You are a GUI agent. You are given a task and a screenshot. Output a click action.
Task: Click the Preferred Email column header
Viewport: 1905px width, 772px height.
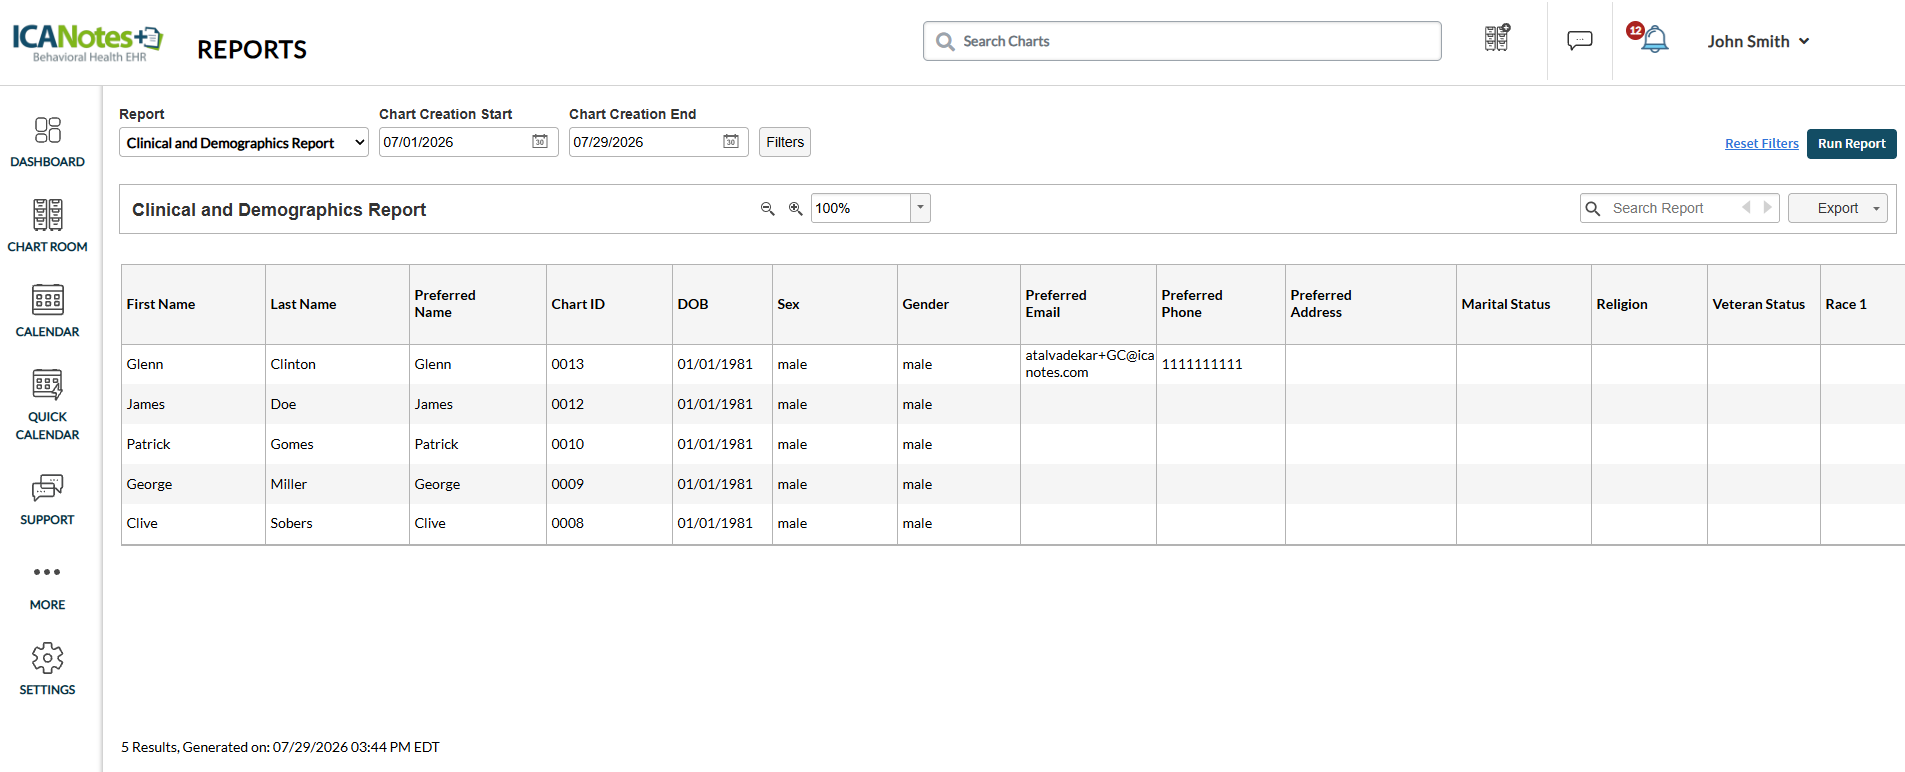tap(1088, 304)
